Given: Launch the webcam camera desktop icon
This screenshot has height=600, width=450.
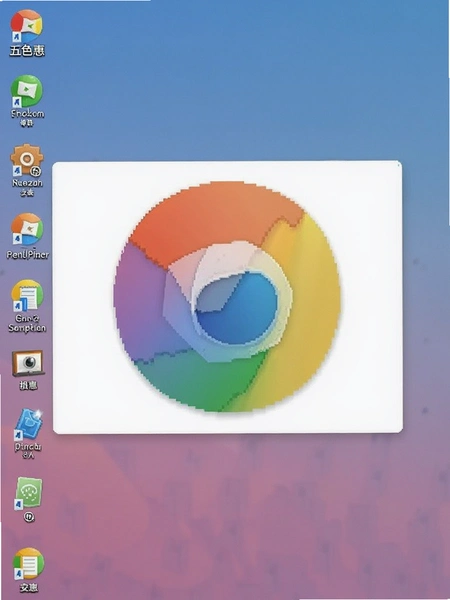Looking at the screenshot, I should [x=28, y=363].
